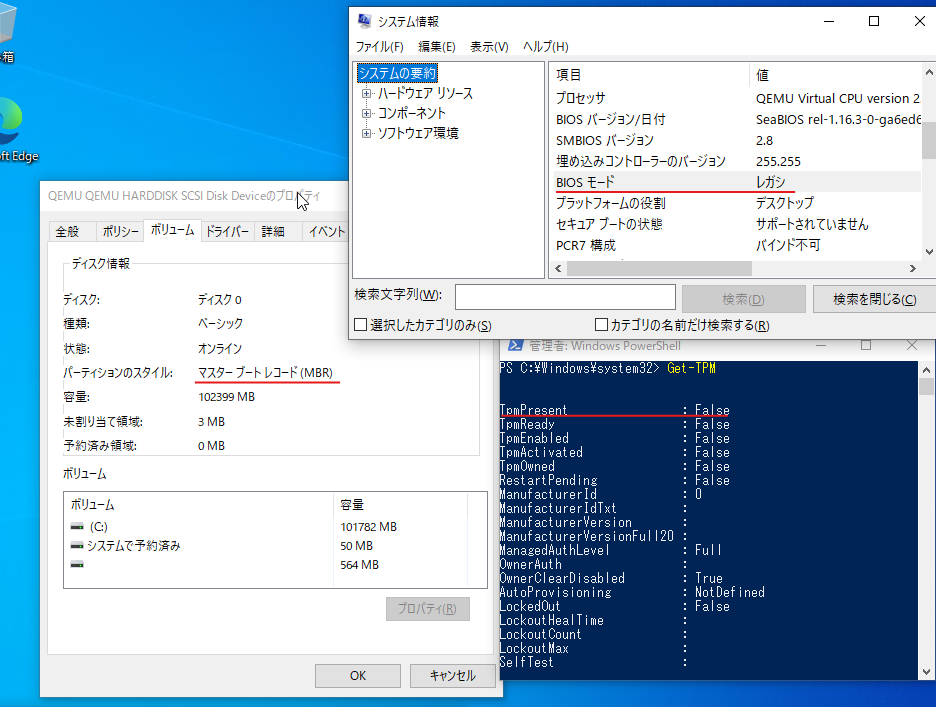Click the マスター ブート レコード (MBR) value

[266, 373]
